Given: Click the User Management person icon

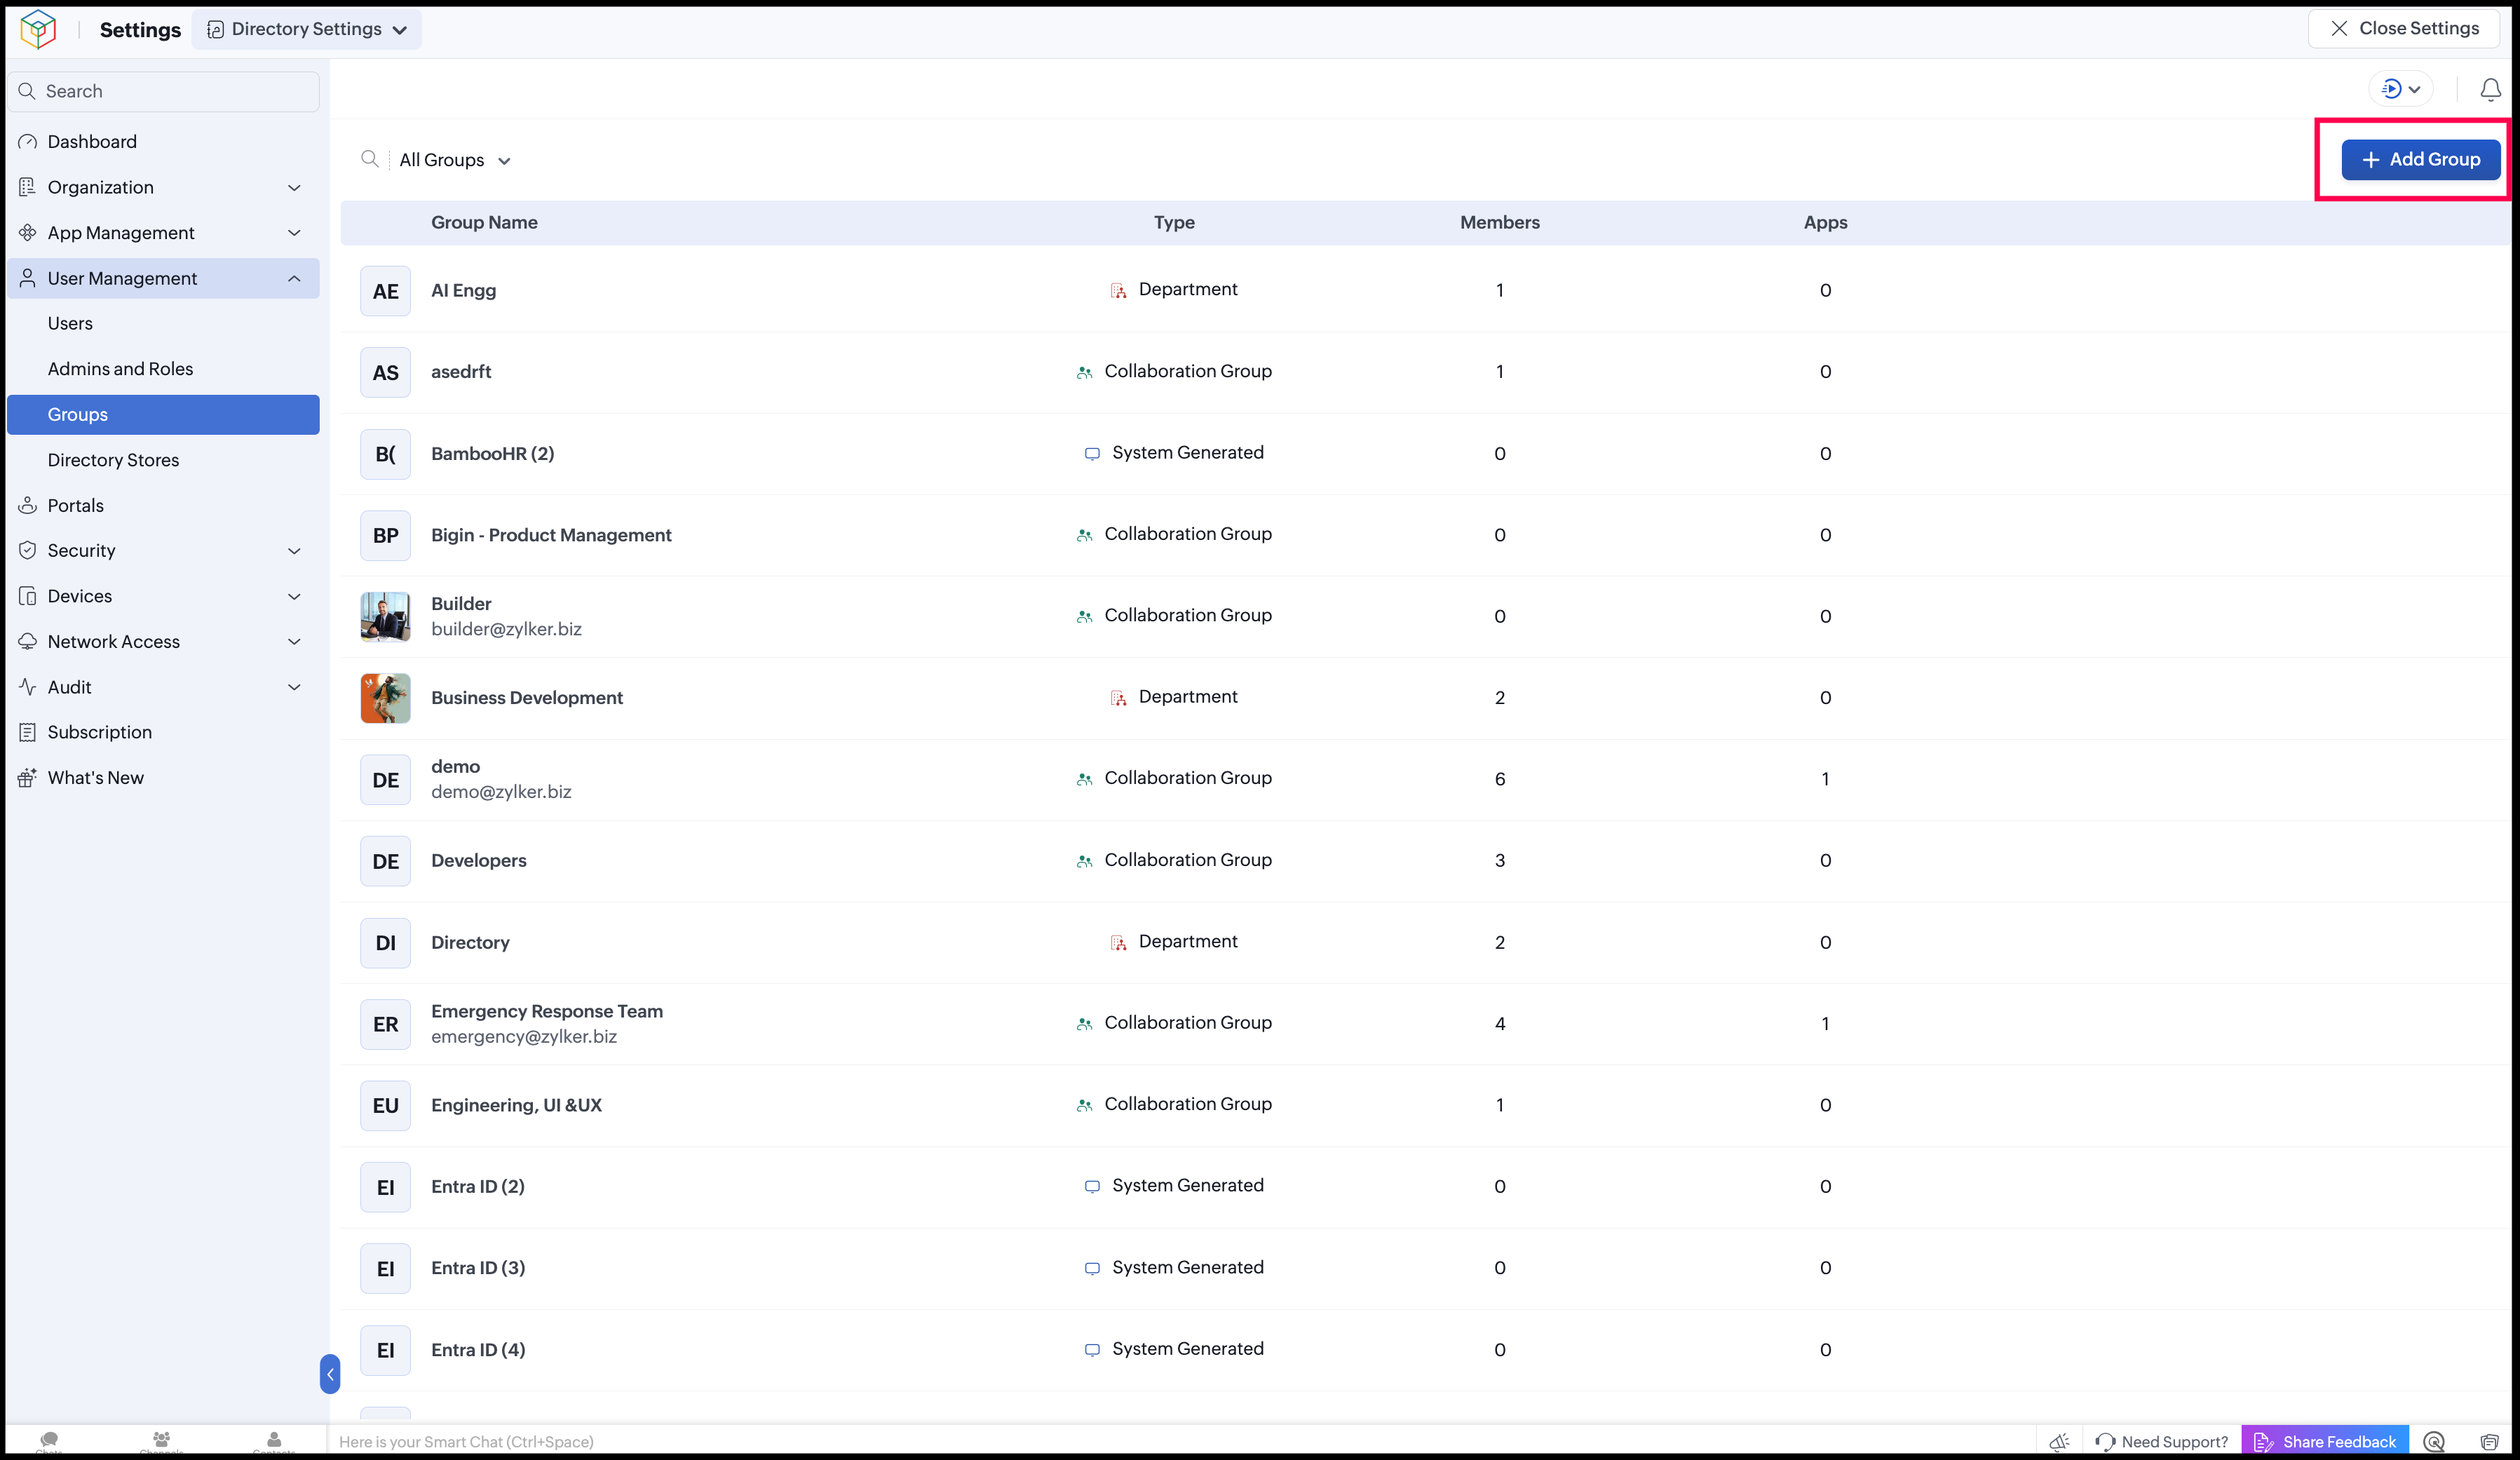Looking at the screenshot, I should click(27, 278).
